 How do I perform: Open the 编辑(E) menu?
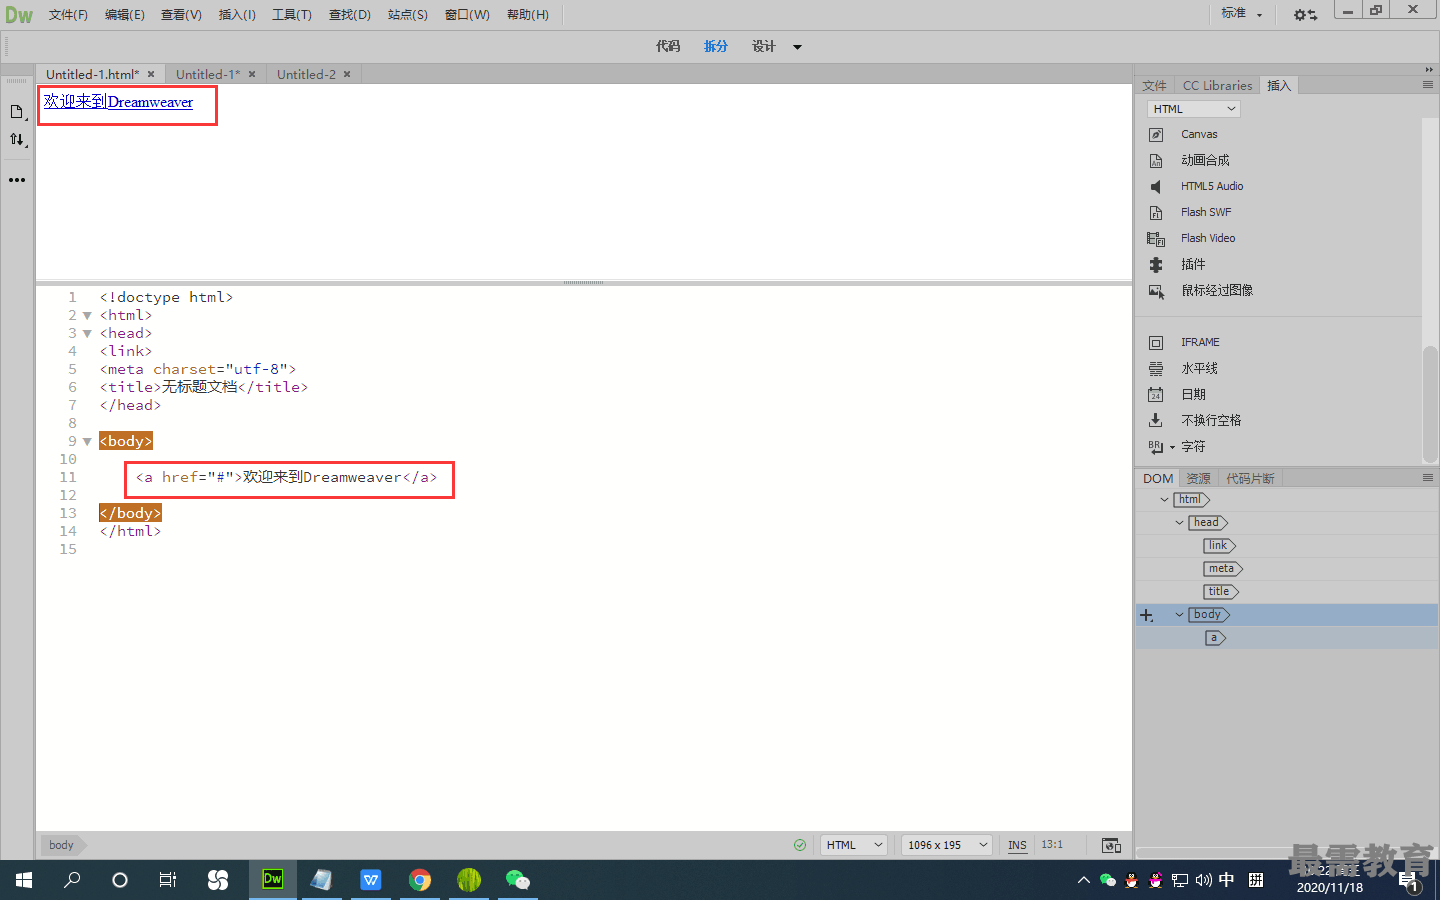point(124,15)
